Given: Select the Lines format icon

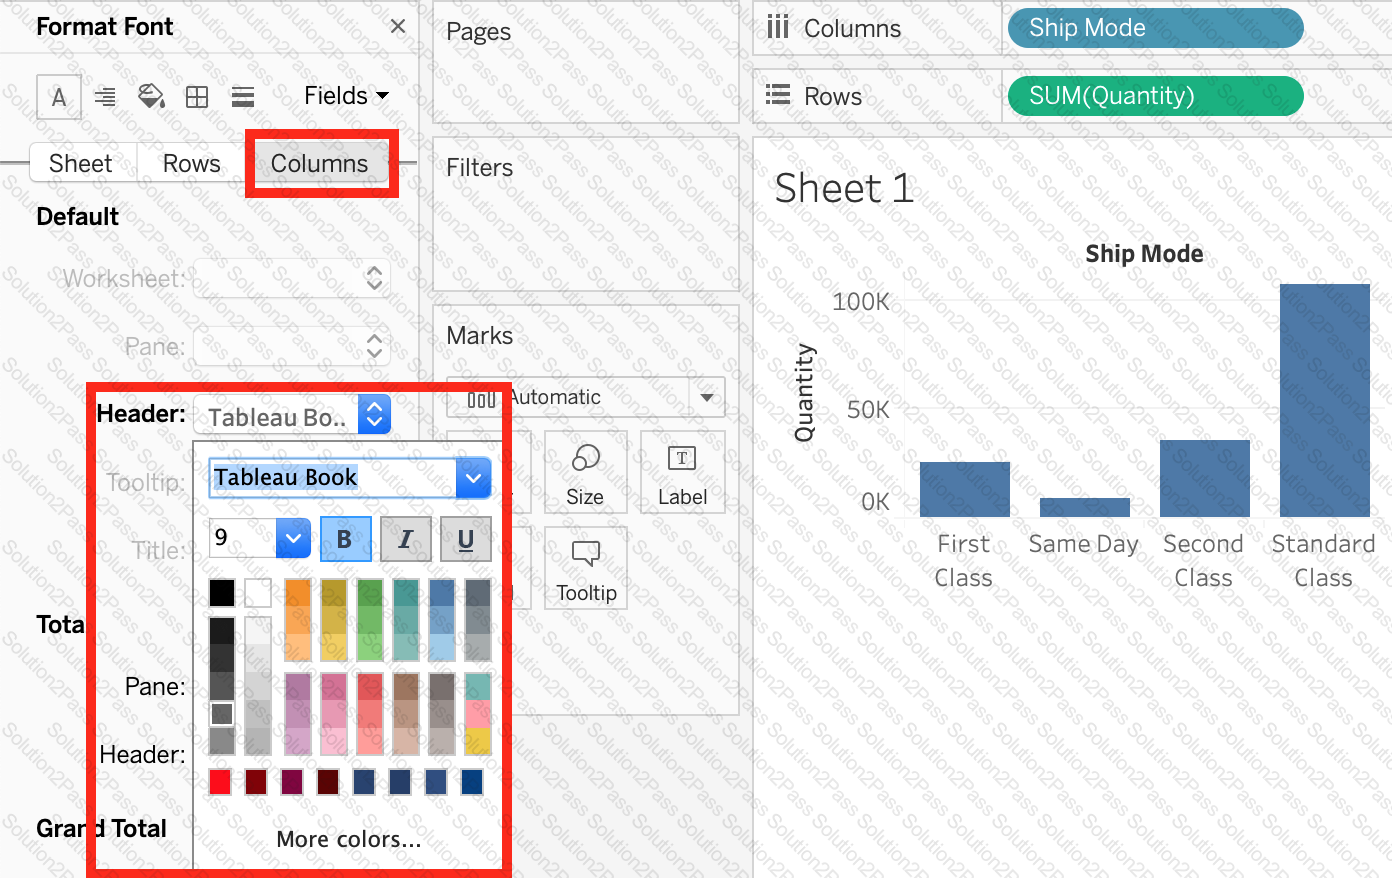Looking at the screenshot, I should click(242, 97).
